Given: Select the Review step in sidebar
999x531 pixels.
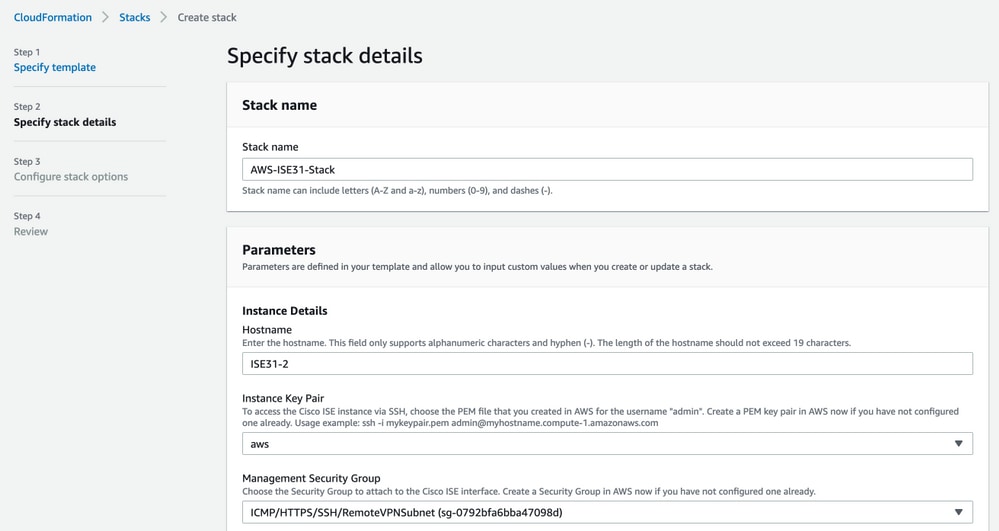Looking at the screenshot, I should point(31,231).
